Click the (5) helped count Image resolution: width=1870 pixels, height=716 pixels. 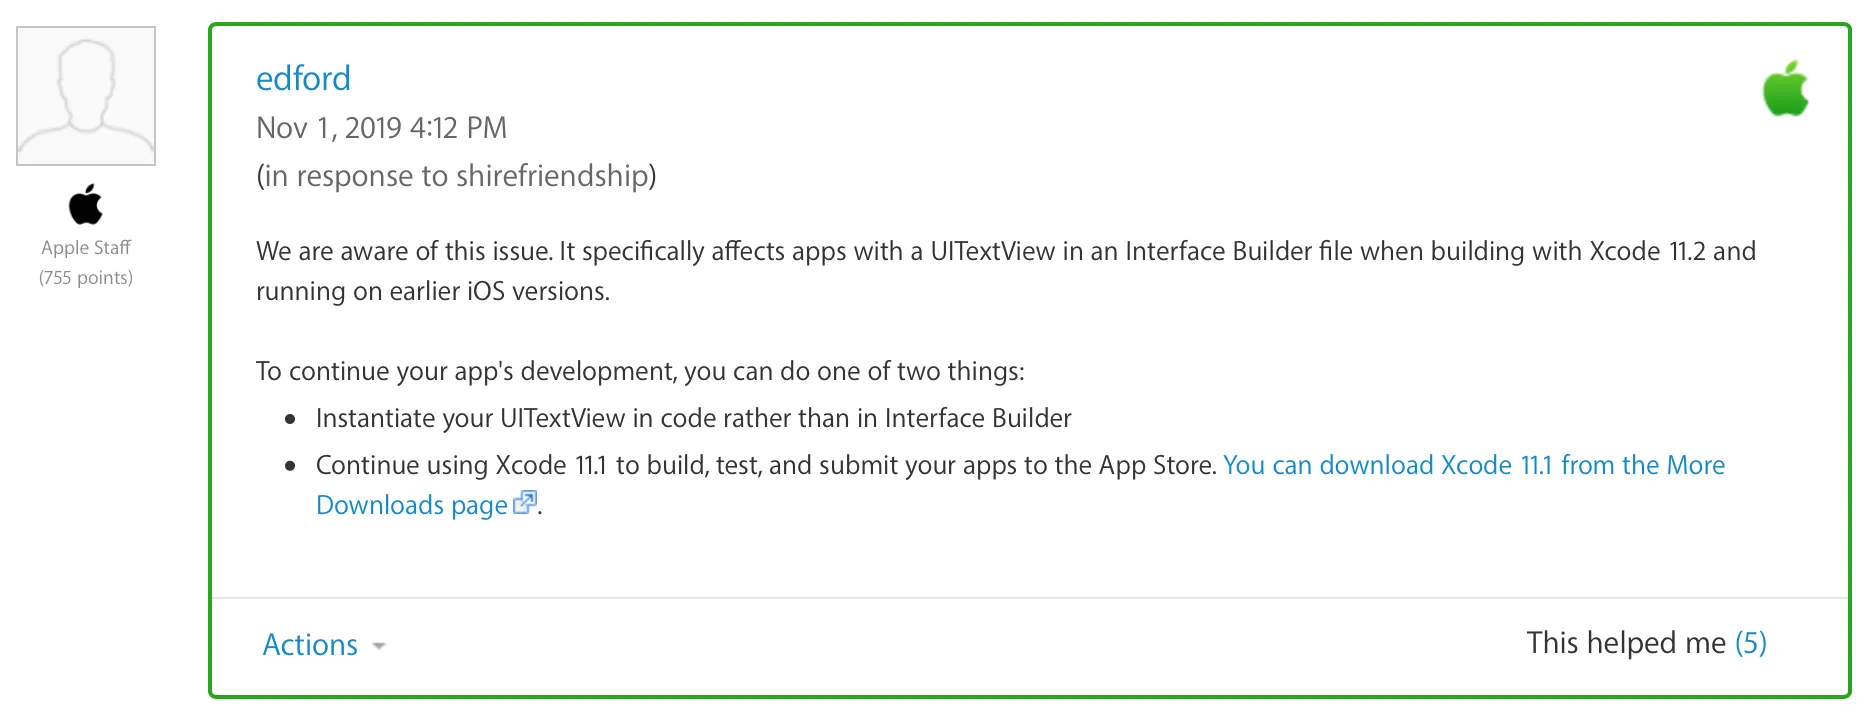[x=1751, y=643]
